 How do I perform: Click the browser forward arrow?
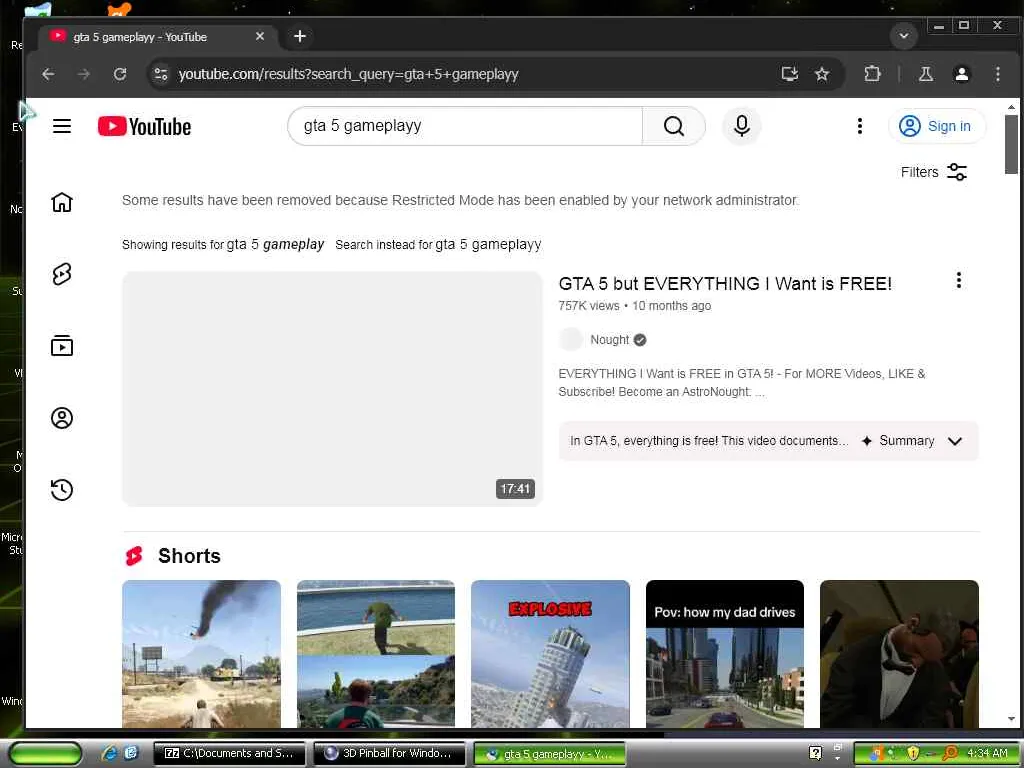(84, 74)
